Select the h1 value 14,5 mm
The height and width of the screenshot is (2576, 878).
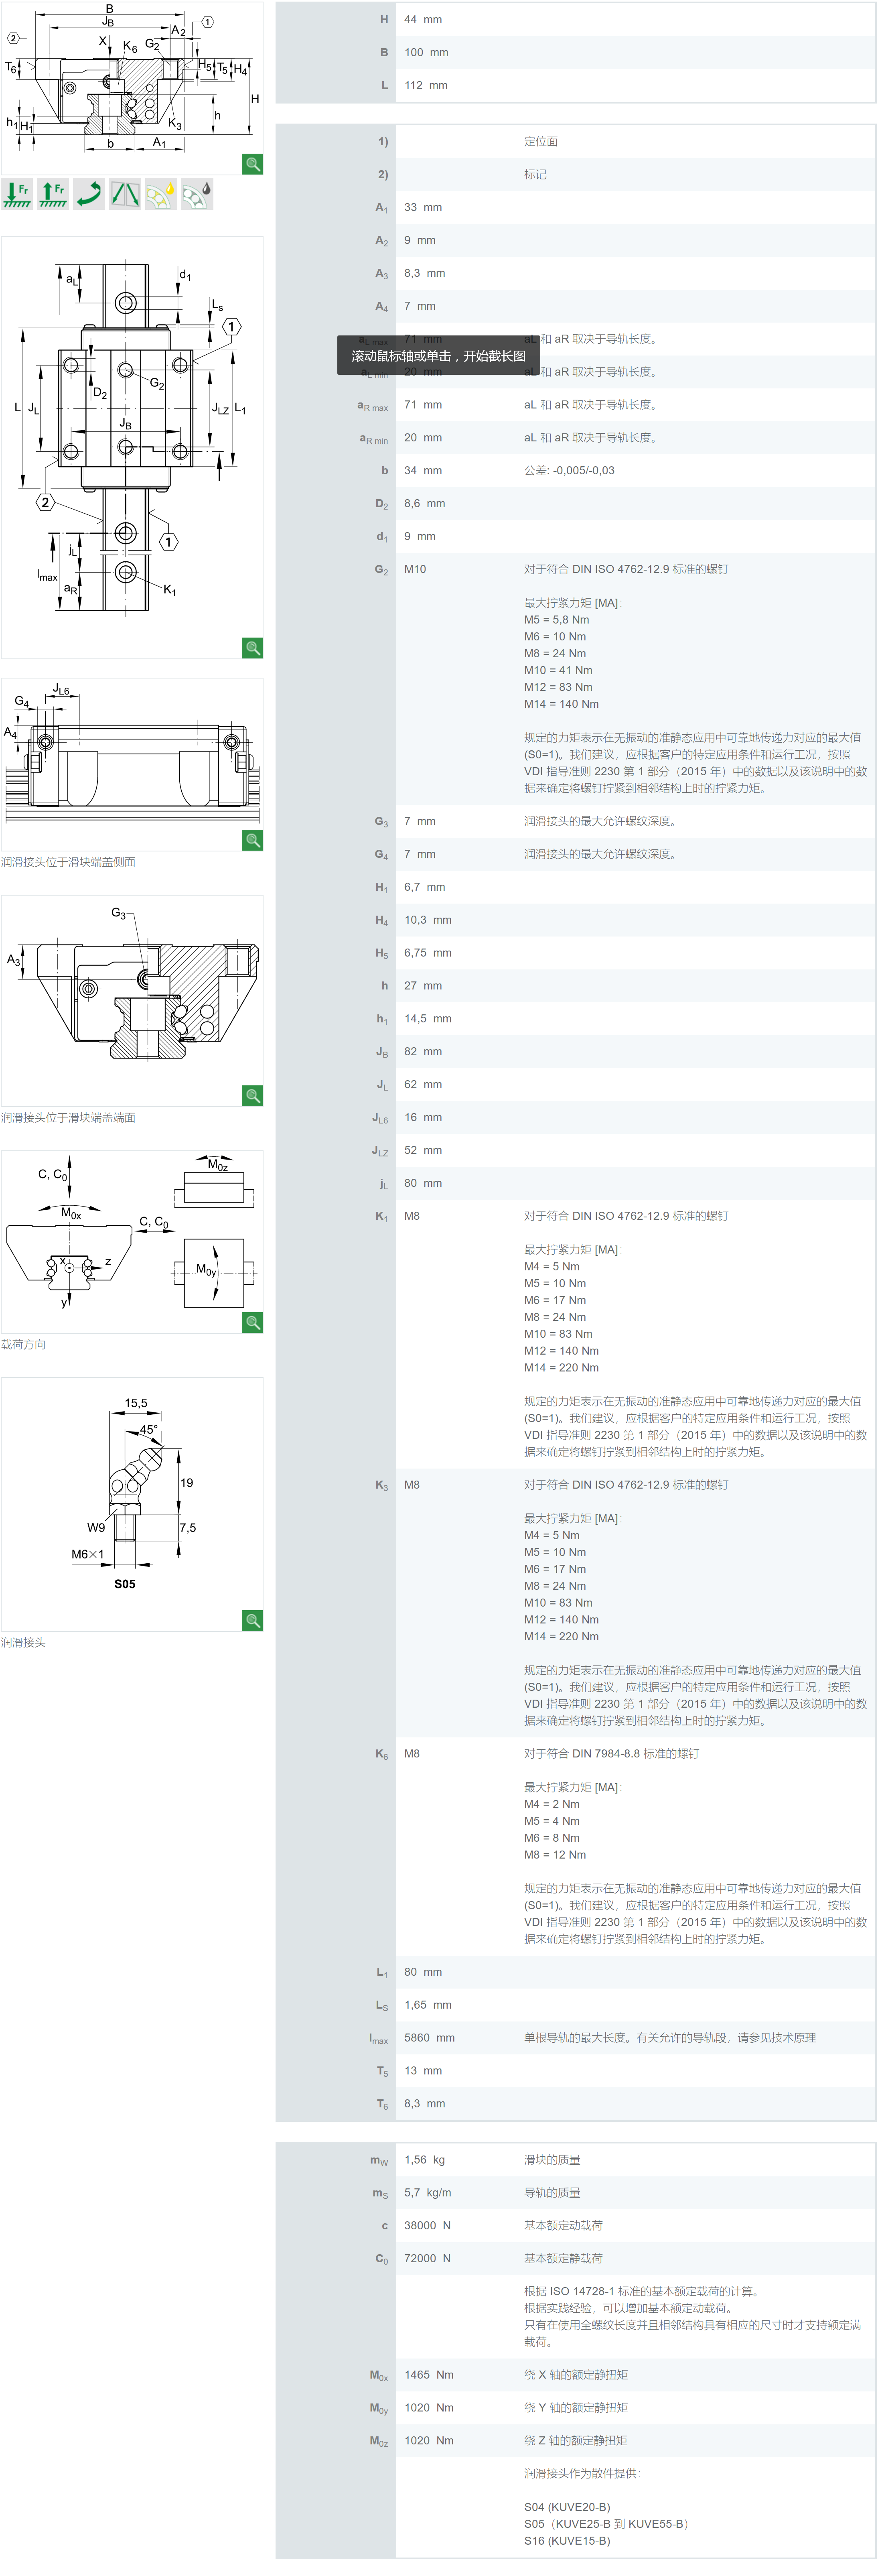click(x=428, y=1019)
